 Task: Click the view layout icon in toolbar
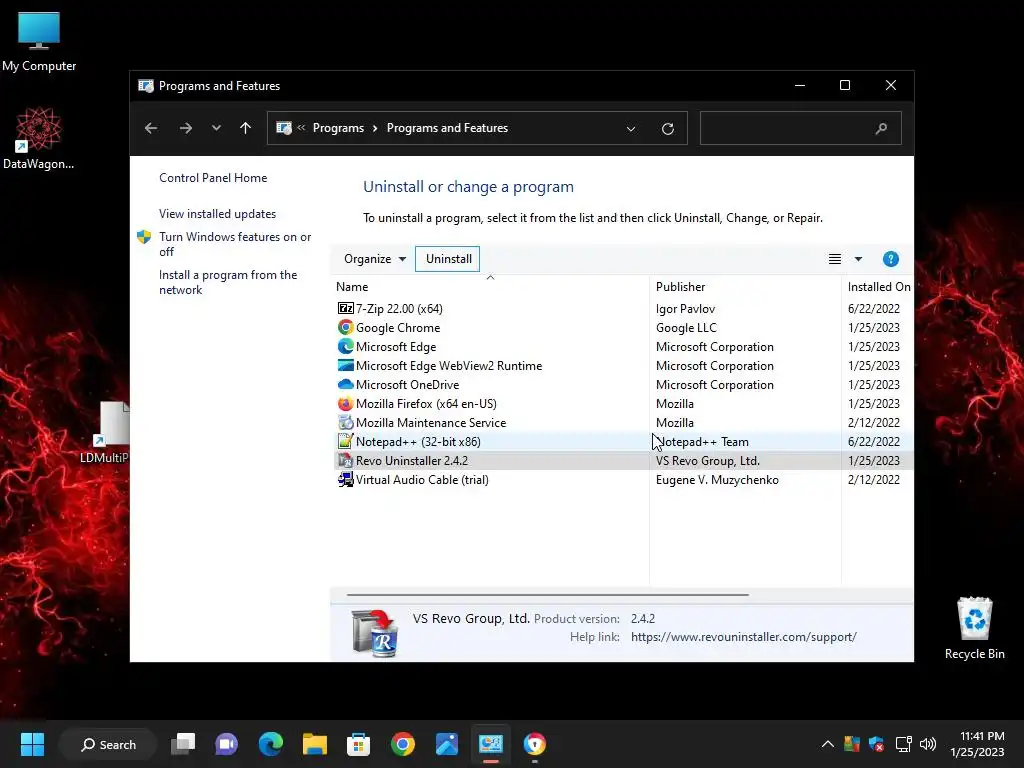[835, 259]
